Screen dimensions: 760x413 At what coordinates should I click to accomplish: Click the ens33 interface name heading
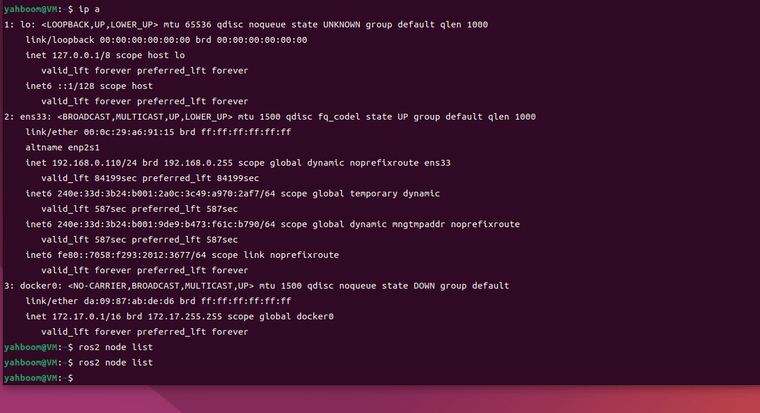pos(35,117)
